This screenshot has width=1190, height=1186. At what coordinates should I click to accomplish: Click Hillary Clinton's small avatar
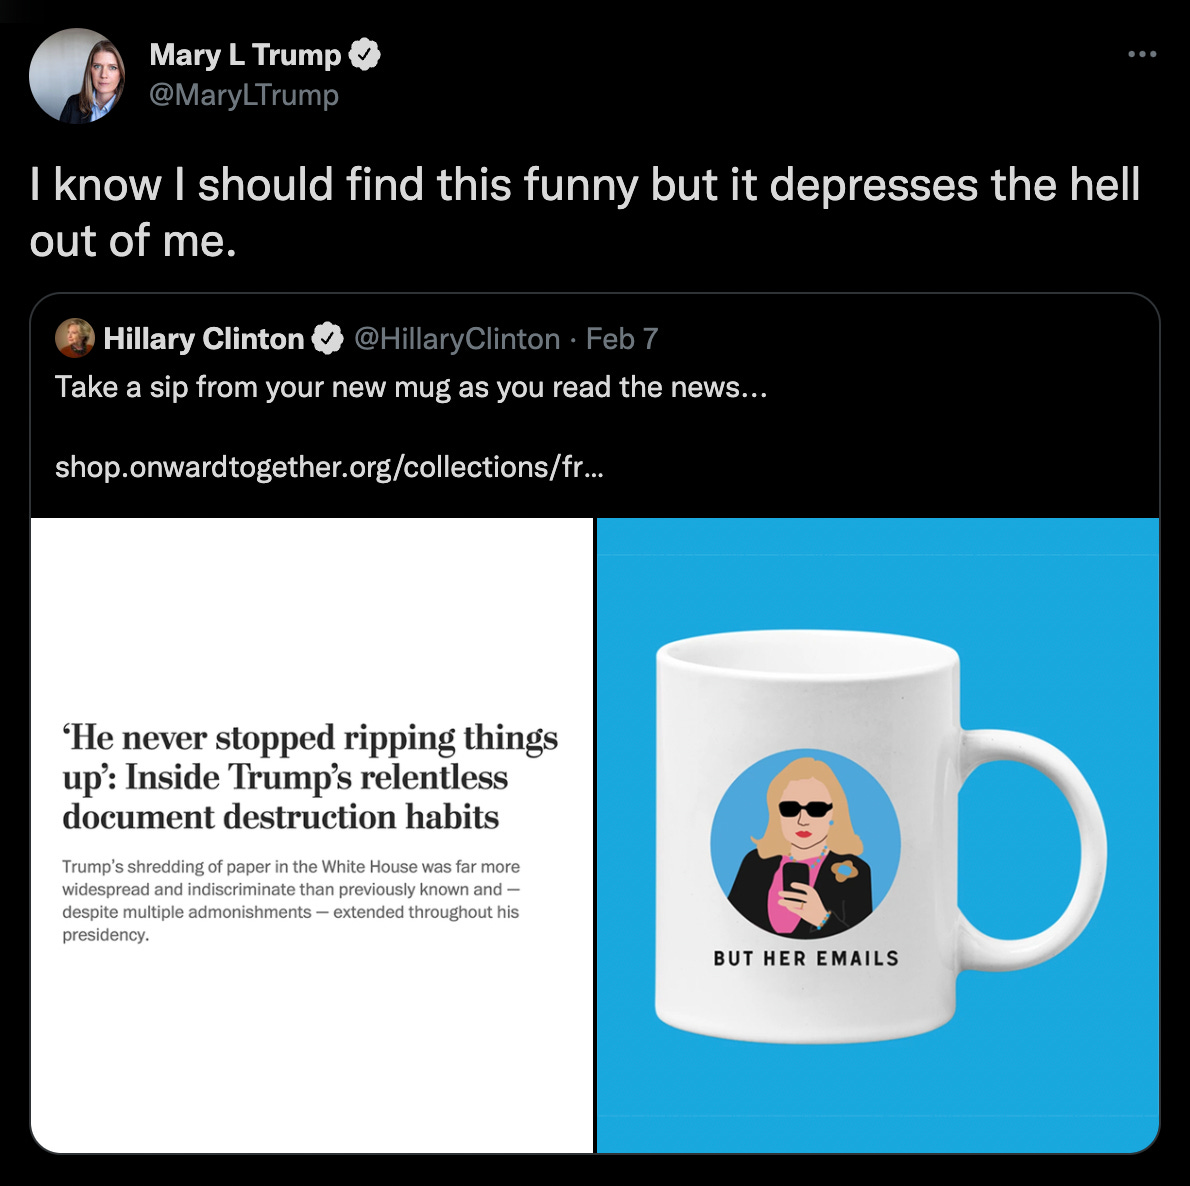[x=74, y=338]
